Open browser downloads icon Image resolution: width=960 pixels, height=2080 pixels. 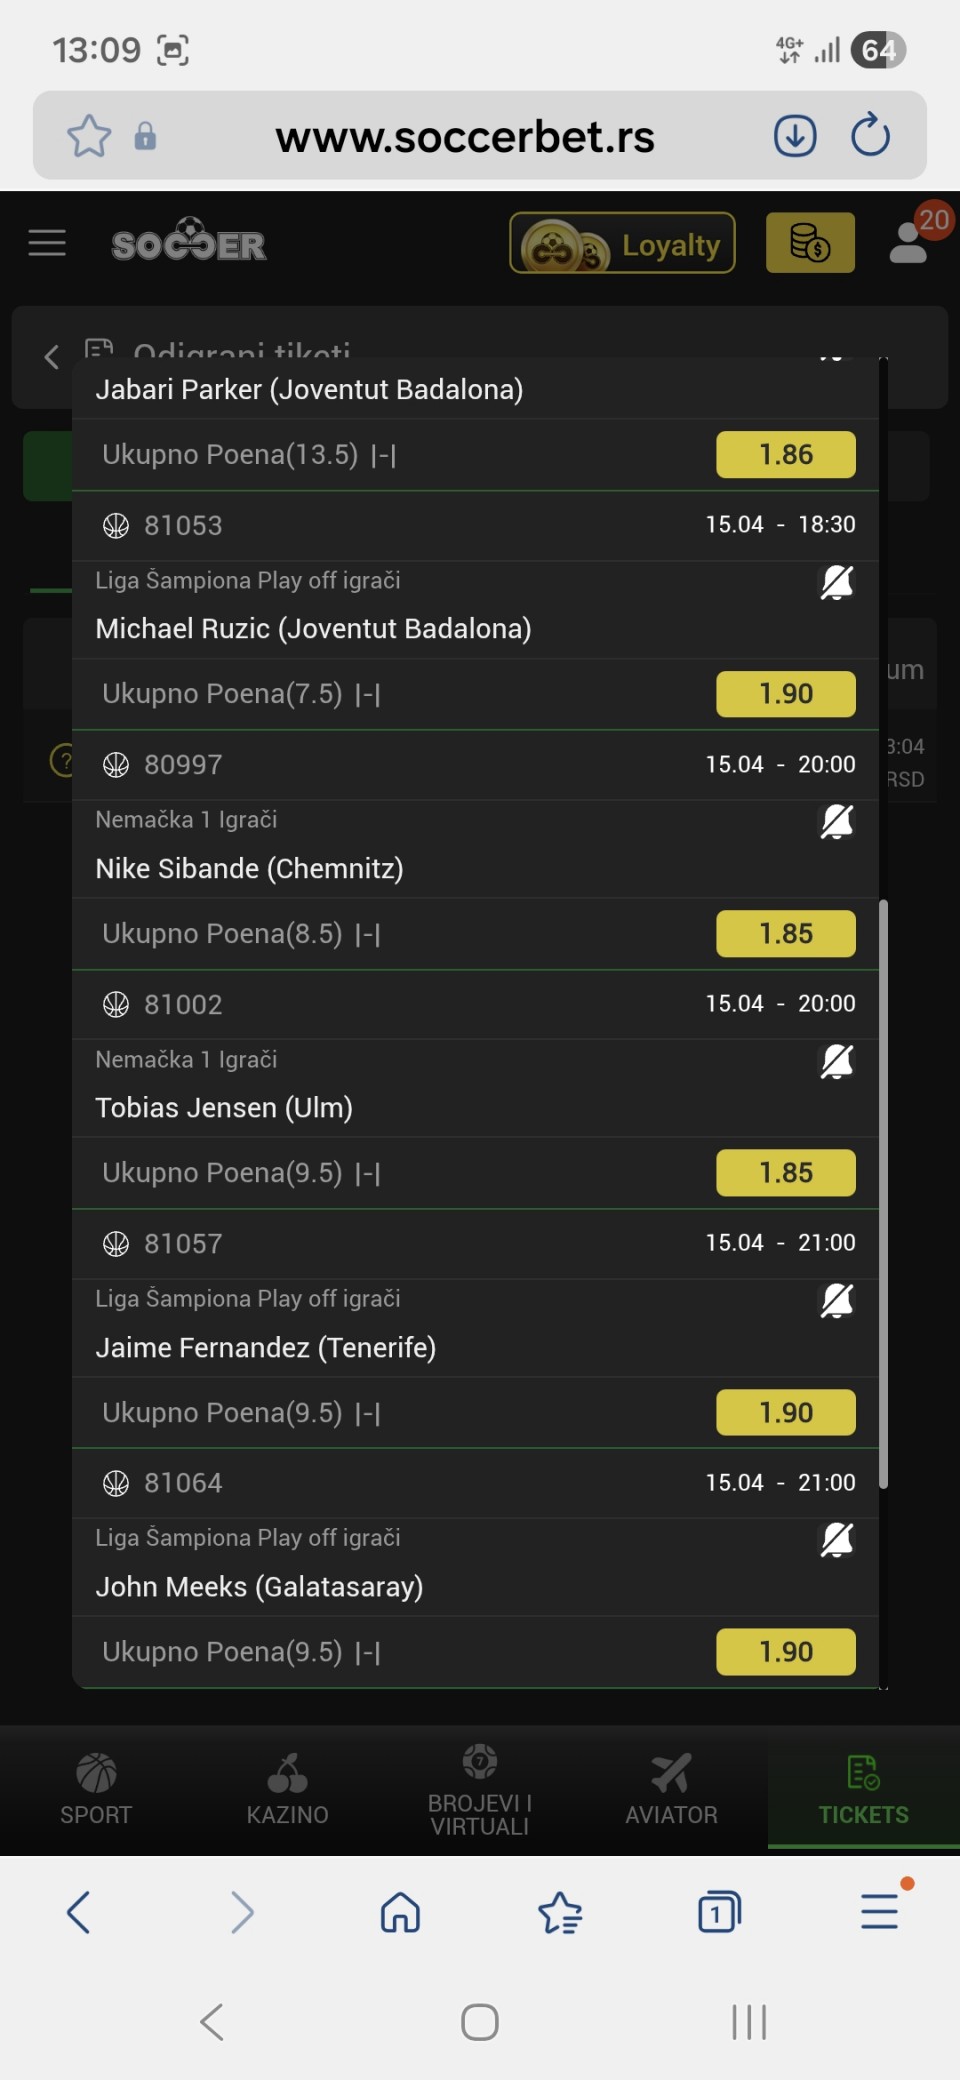pyautogui.click(x=795, y=136)
